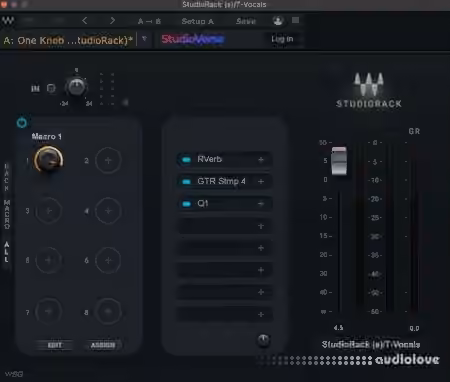The height and width of the screenshot is (382, 450).
Task: Click the macro ASSIGN button
Action: [103, 345]
